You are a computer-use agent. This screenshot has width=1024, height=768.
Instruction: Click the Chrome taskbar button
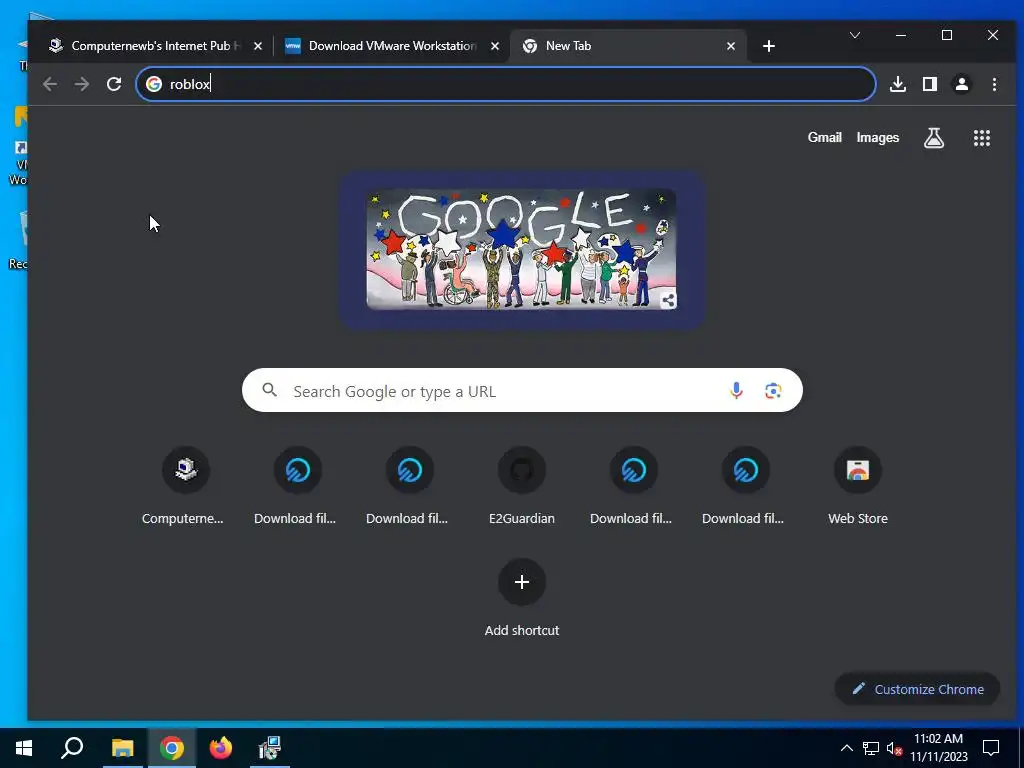172,748
